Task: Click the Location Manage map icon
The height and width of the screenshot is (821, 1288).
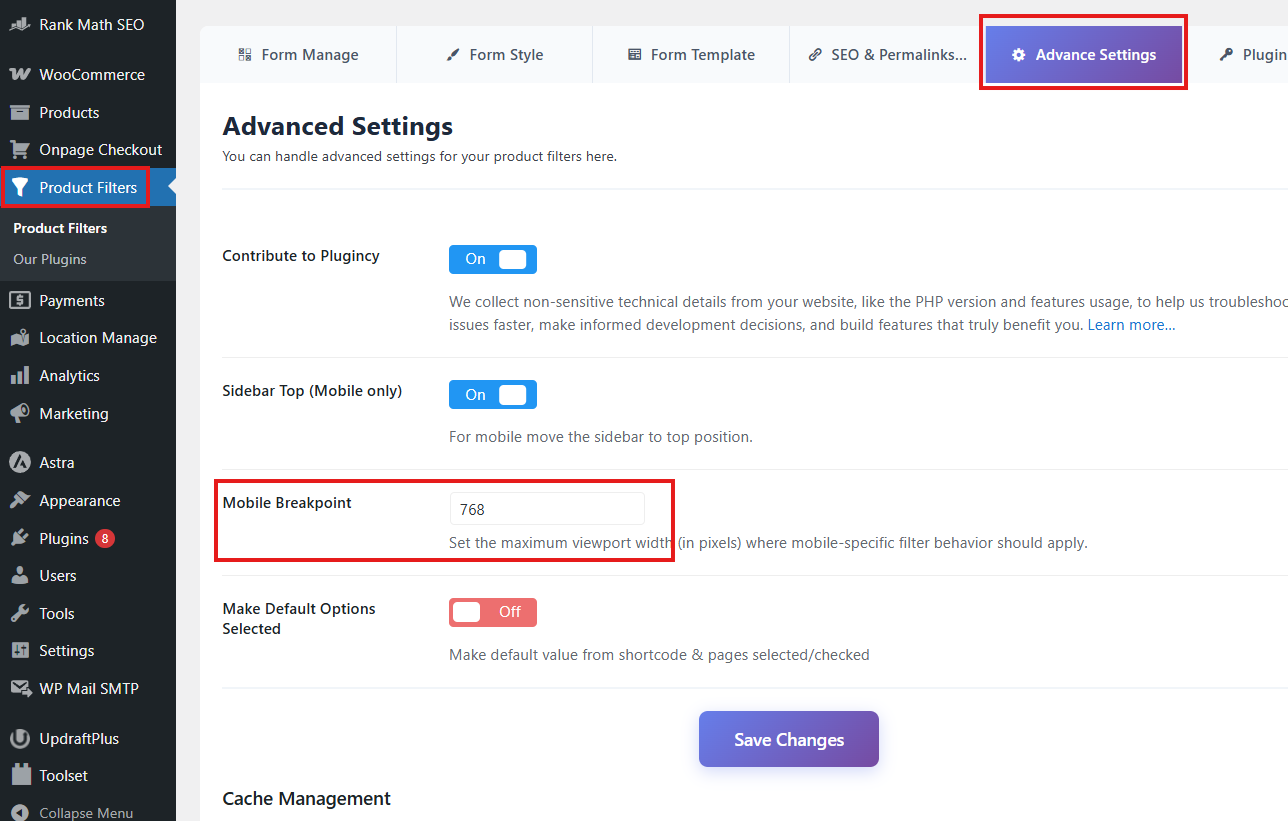Action: [19, 338]
